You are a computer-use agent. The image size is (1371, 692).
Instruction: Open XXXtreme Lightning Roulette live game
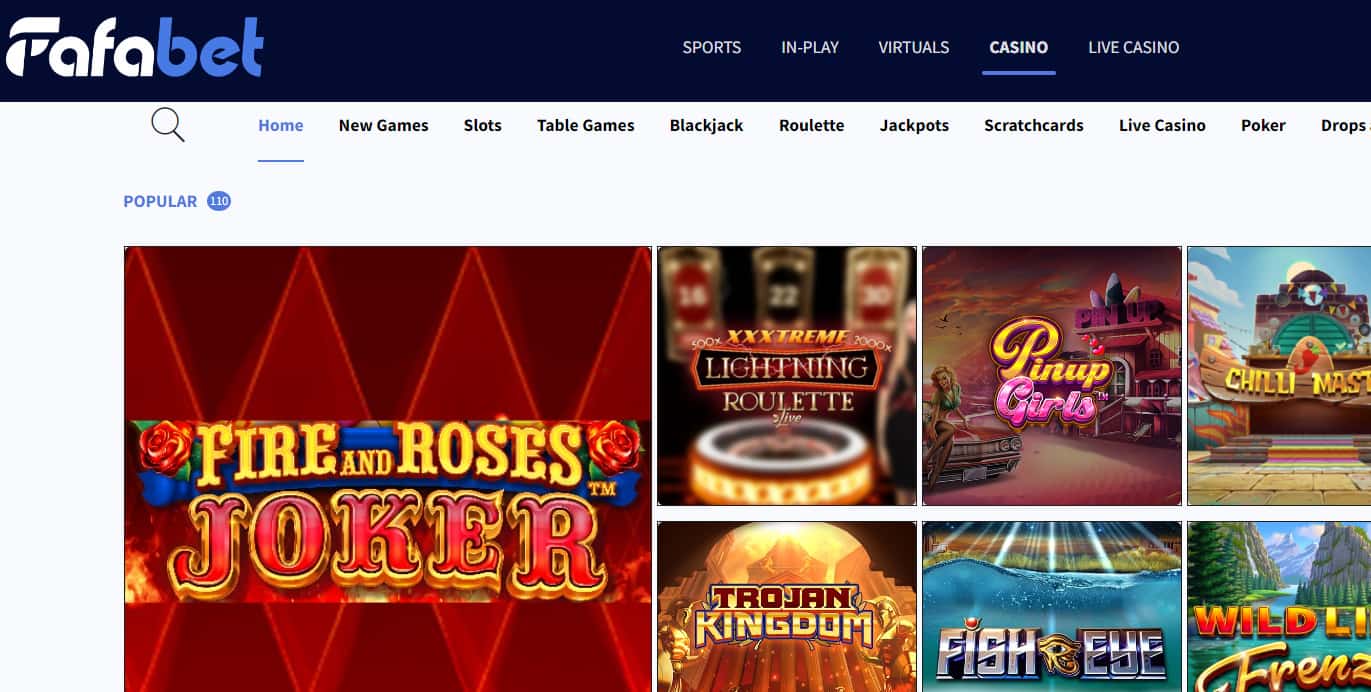(x=787, y=376)
